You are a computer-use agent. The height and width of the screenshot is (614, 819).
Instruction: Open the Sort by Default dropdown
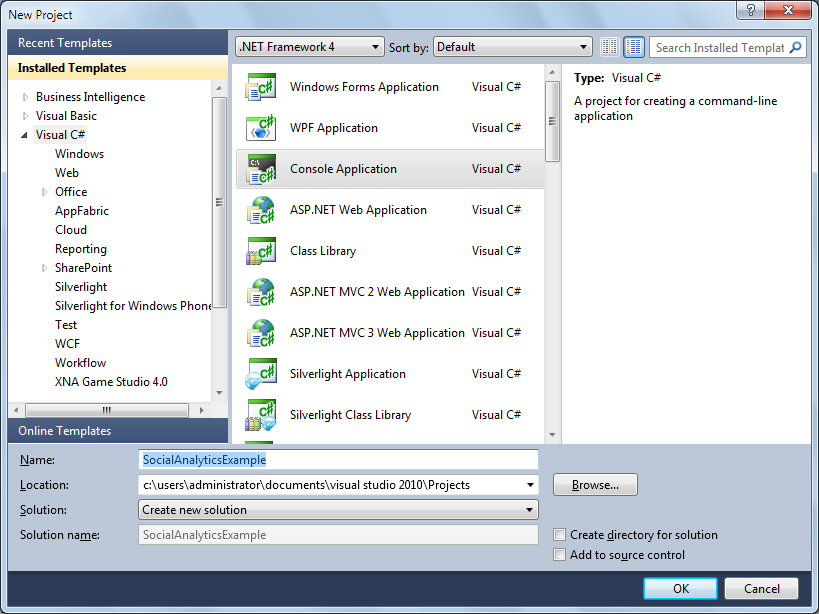(512, 47)
